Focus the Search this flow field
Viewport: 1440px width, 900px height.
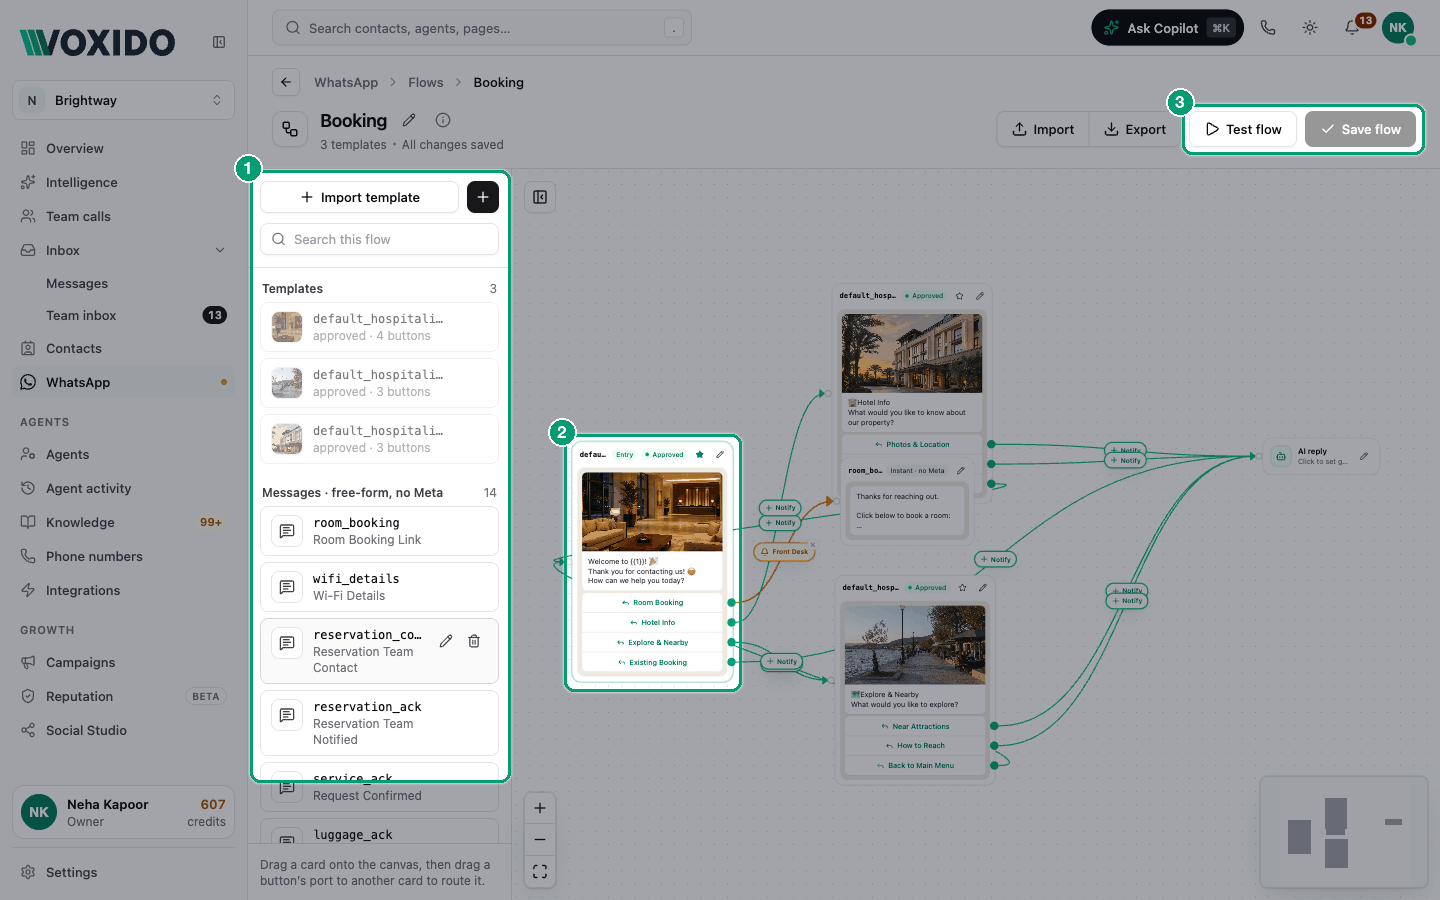380,239
